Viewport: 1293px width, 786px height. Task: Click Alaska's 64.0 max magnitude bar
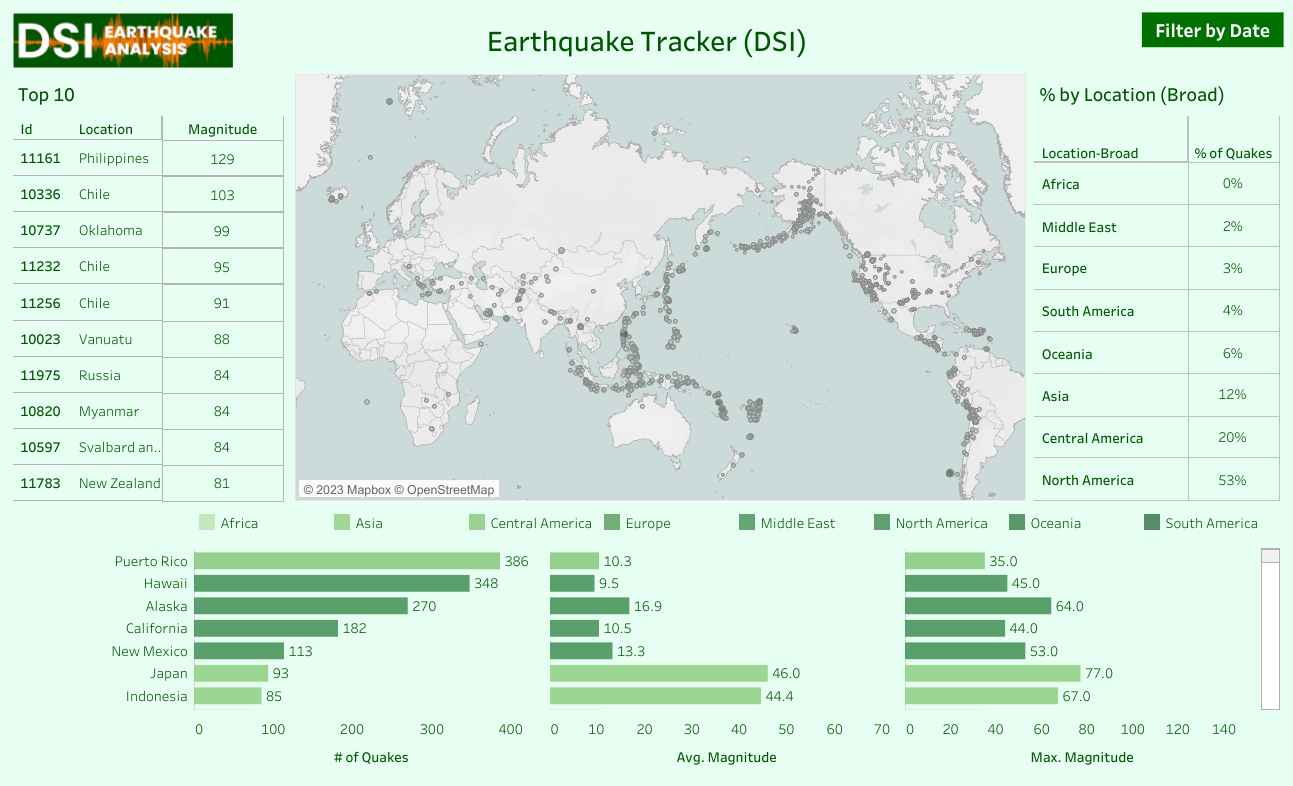977,606
